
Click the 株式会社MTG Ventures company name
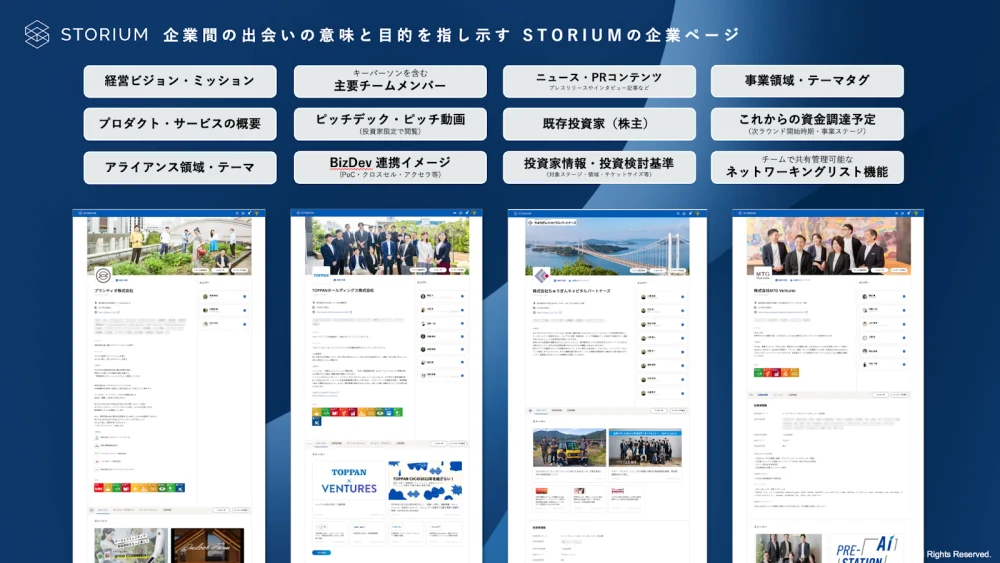[775, 291]
